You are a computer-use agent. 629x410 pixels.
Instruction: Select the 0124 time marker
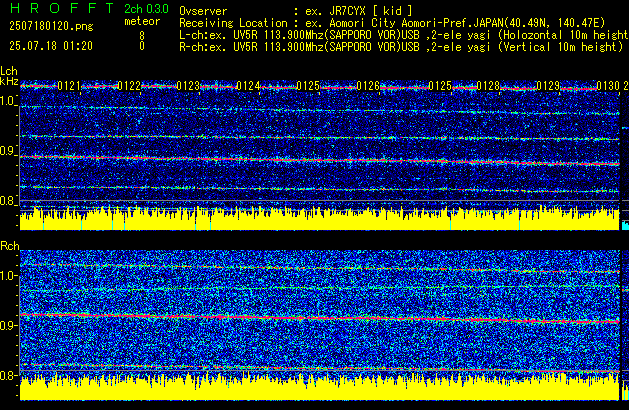248,86
